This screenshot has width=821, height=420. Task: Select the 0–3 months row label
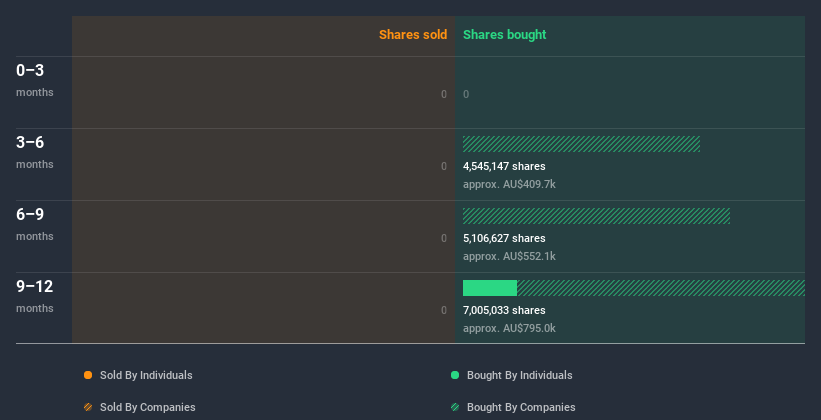tap(35, 80)
